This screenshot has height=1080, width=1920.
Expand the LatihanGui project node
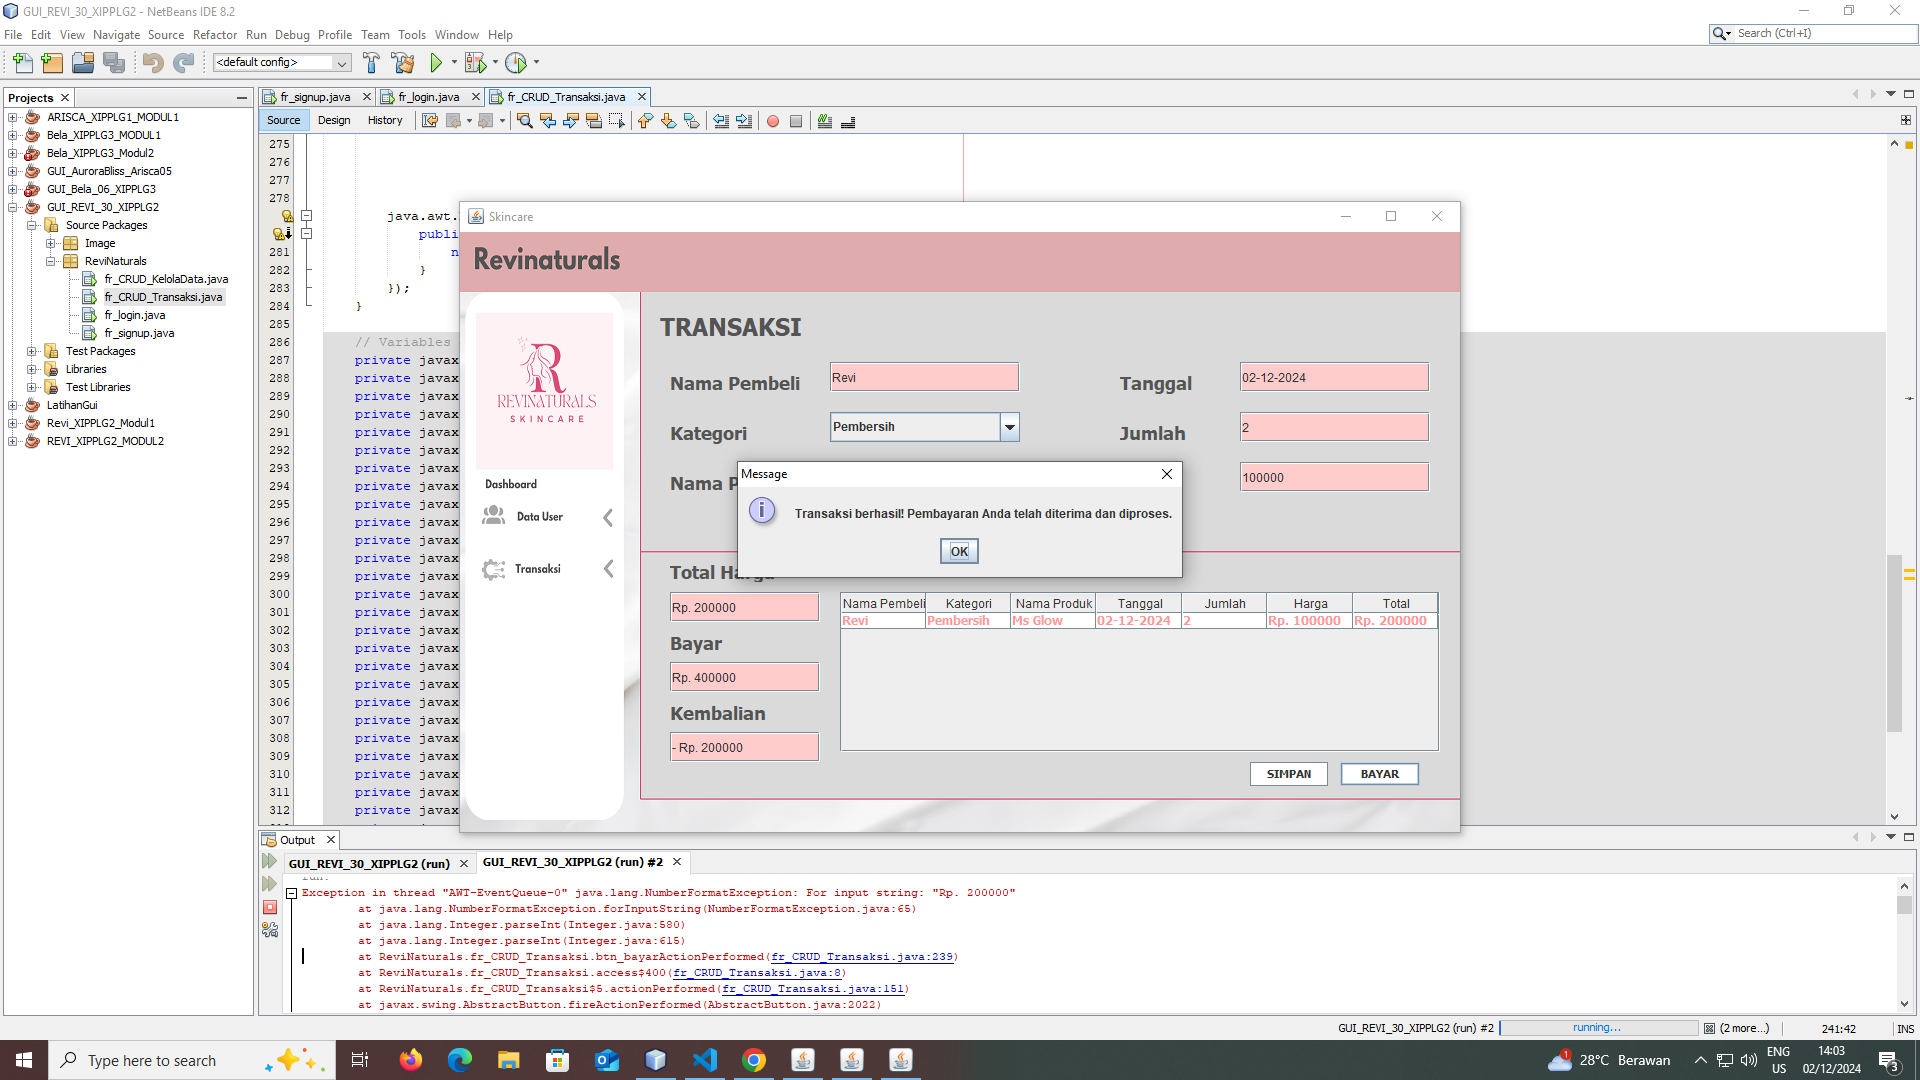(x=13, y=405)
